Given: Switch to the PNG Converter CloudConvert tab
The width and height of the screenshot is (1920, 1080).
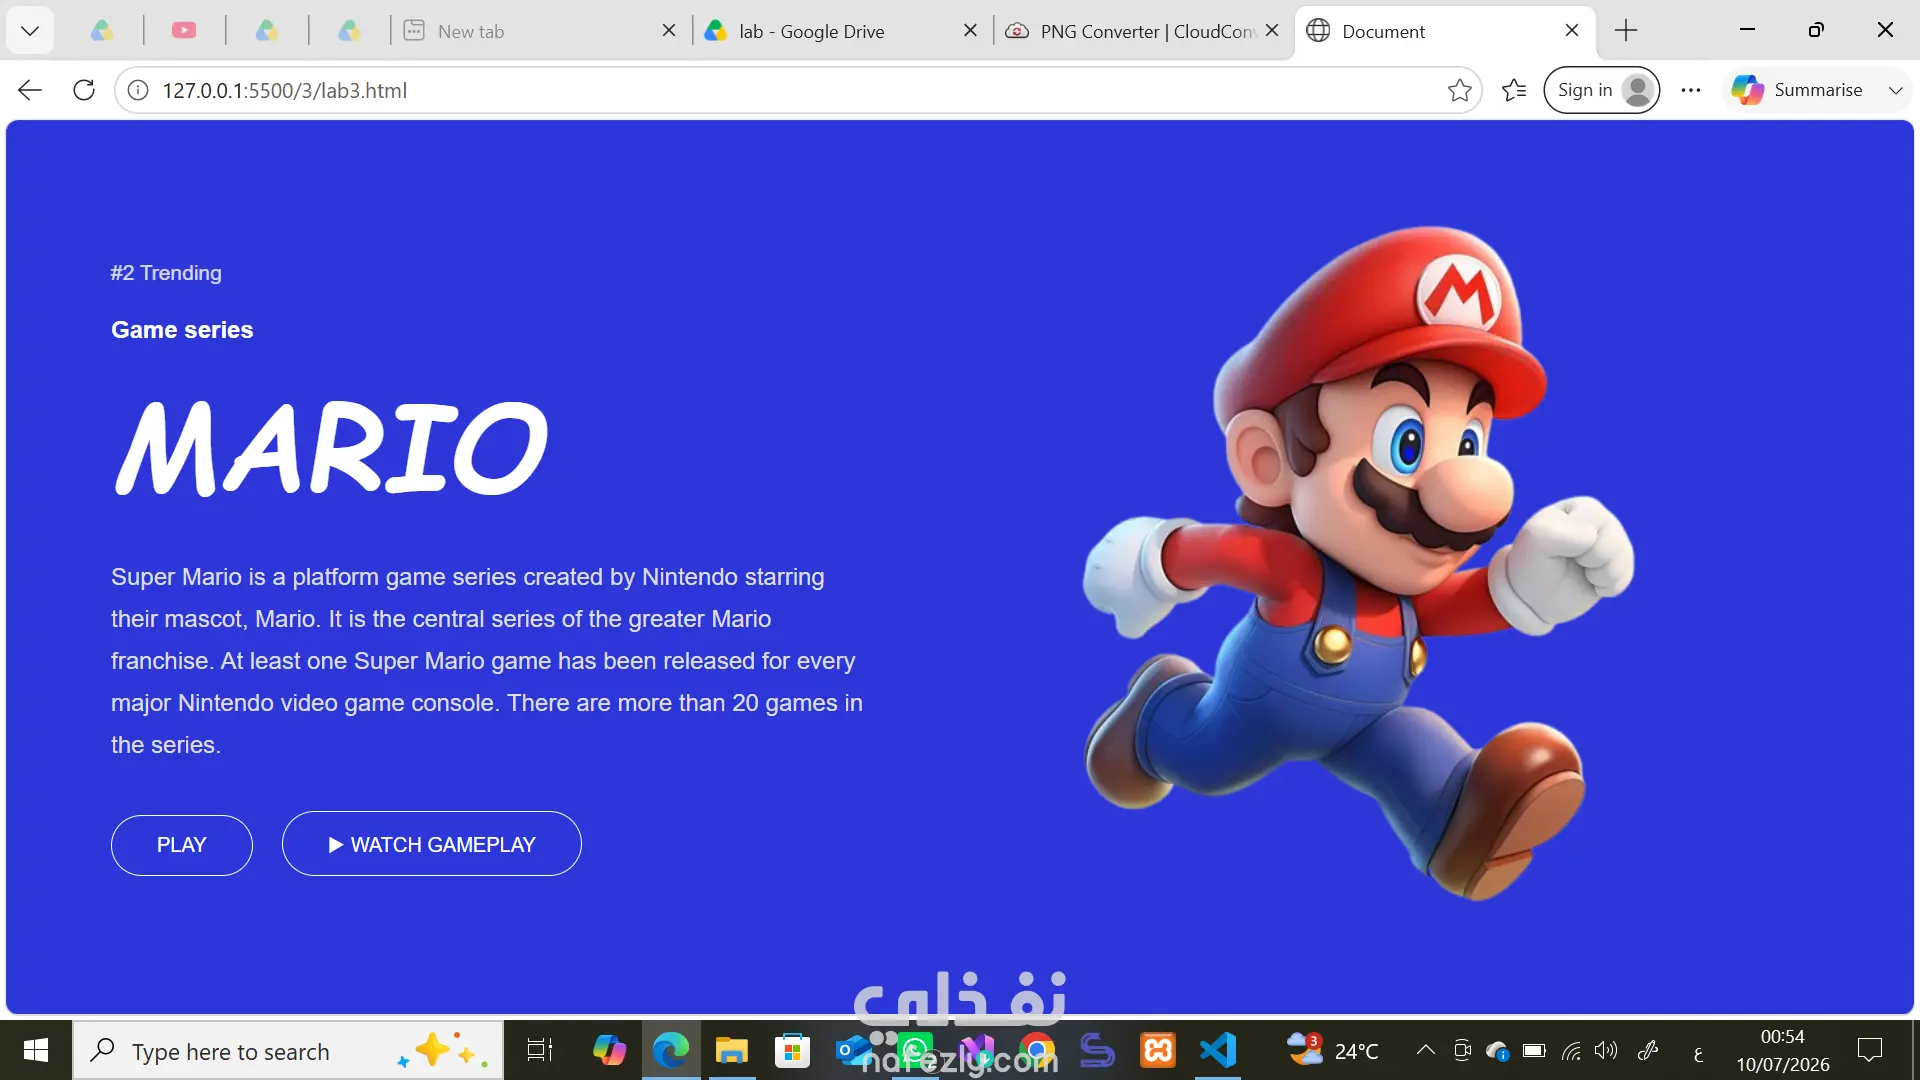Looking at the screenshot, I should 1142,31.
